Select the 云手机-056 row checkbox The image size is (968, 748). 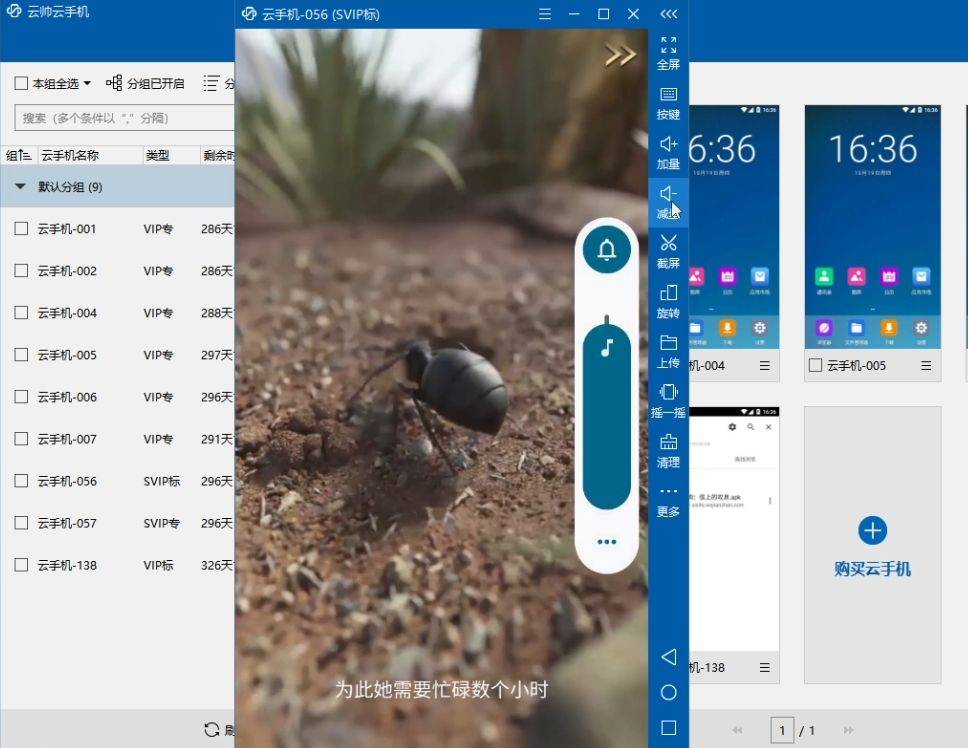[21, 480]
